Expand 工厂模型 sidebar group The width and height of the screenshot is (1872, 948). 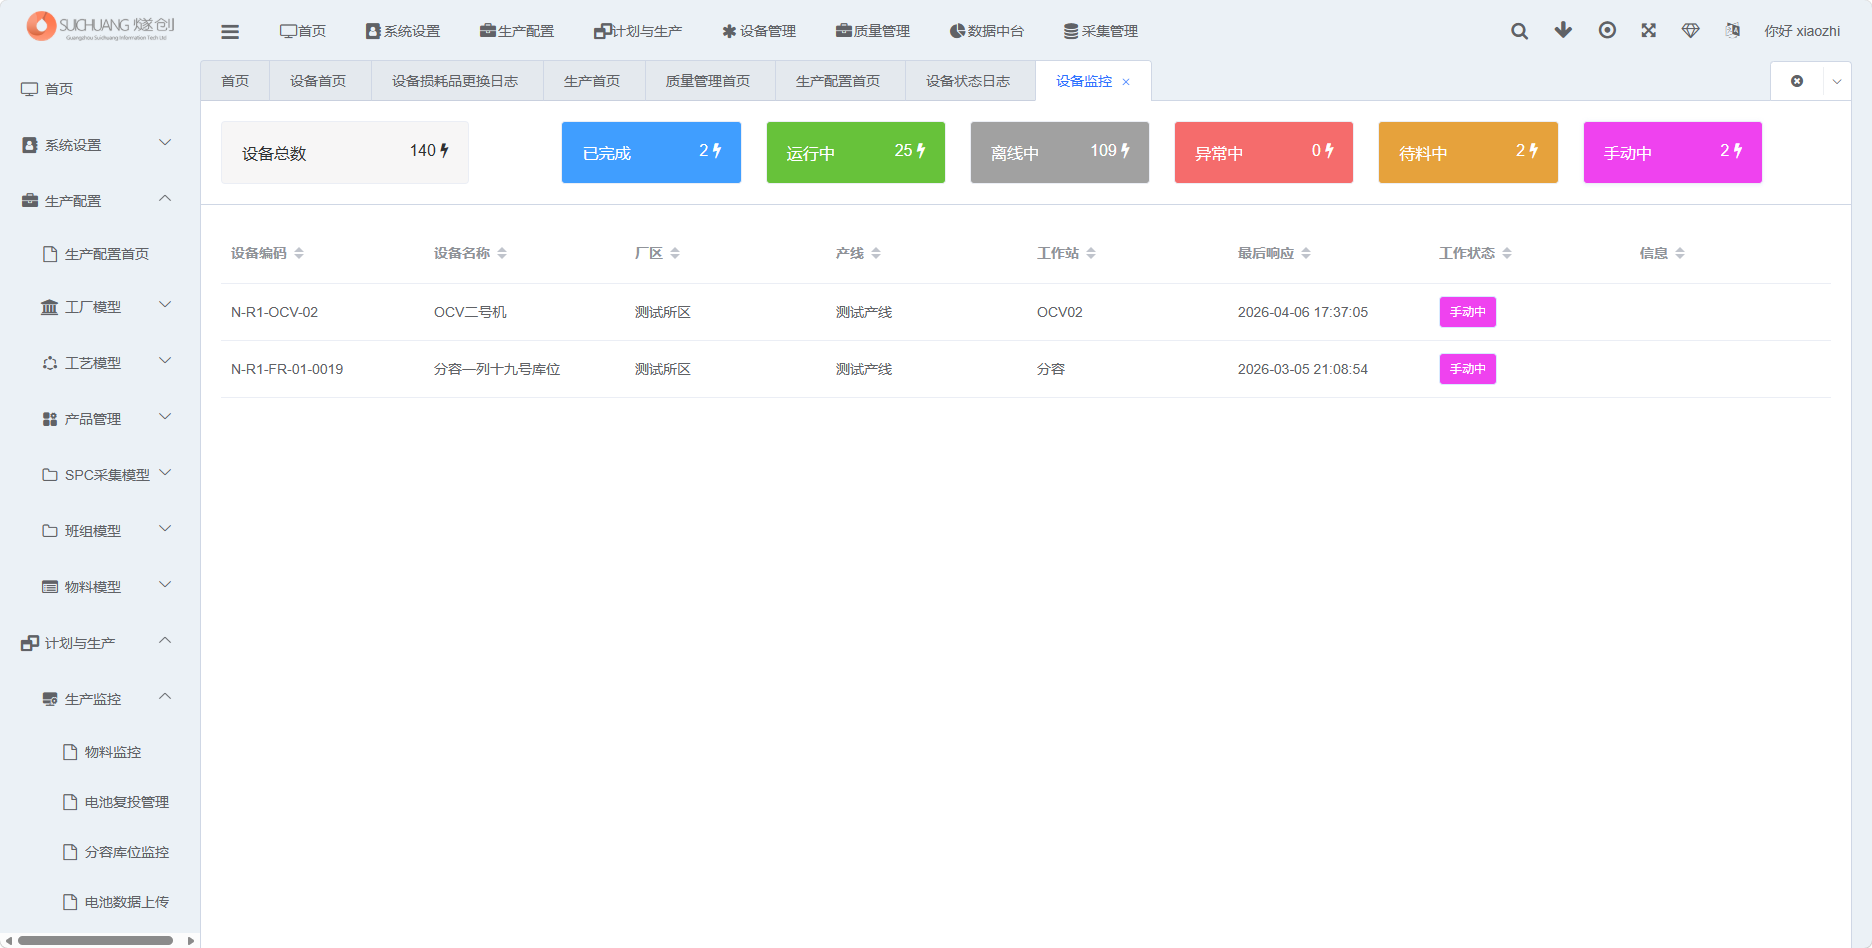coord(100,307)
